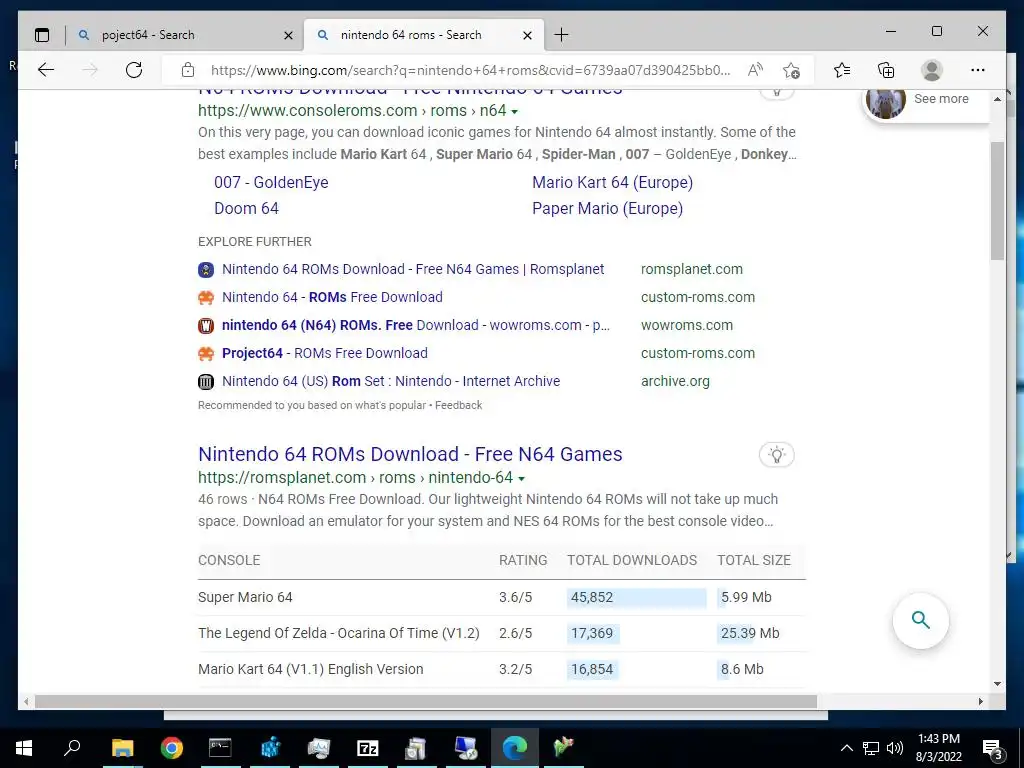Click the archive.org domain text
The width and height of the screenshot is (1024, 768).
pos(675,381)
